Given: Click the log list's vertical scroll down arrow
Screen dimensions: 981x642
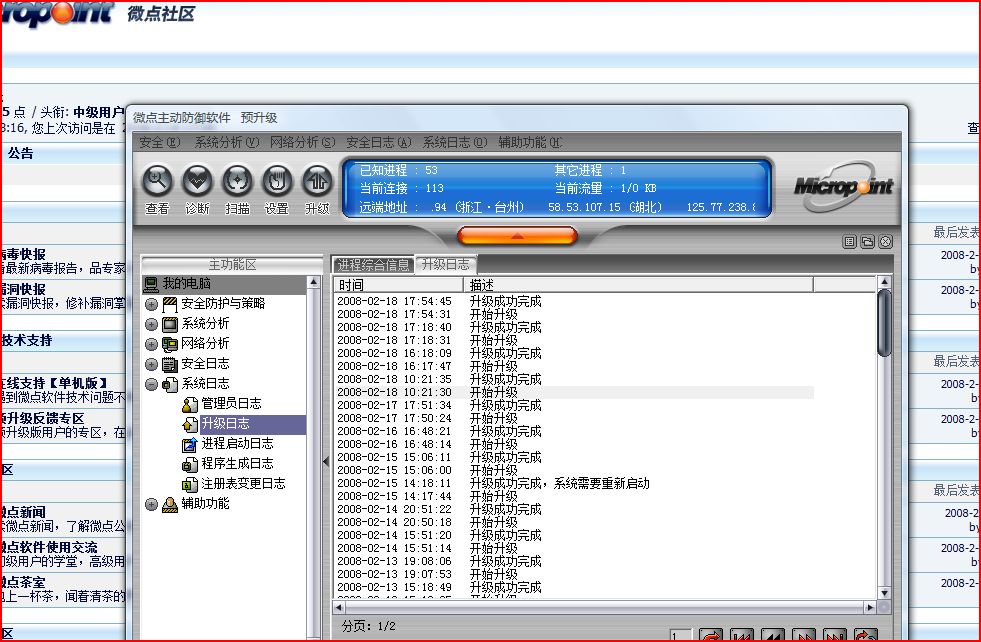Looking at the screenshot, I should coord(884,593).
